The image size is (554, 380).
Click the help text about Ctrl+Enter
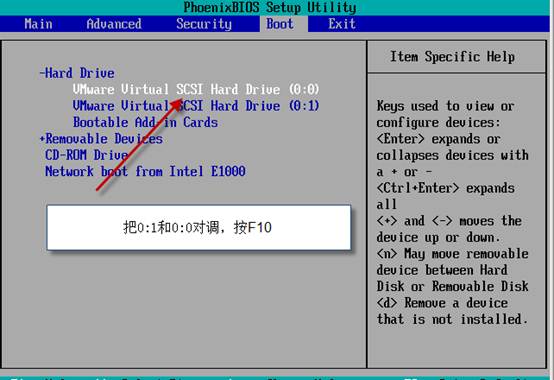445,196
